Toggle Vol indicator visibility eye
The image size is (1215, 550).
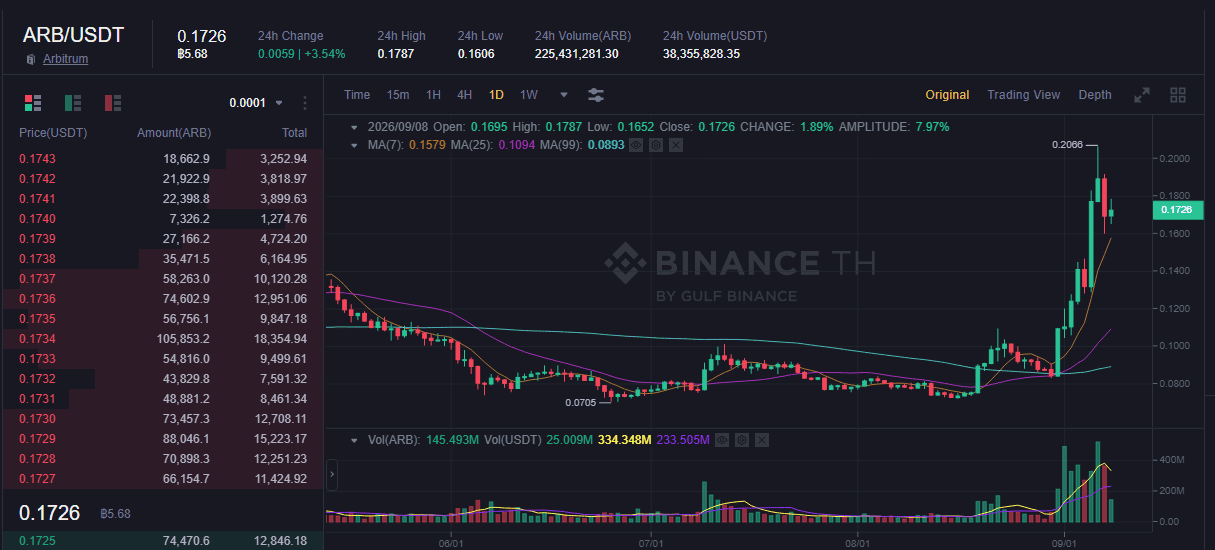[x=721, y=440]
